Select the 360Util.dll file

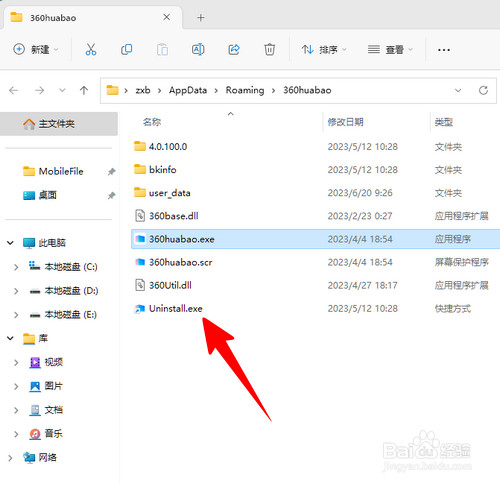pyautogui.click(x=315, y=285)
